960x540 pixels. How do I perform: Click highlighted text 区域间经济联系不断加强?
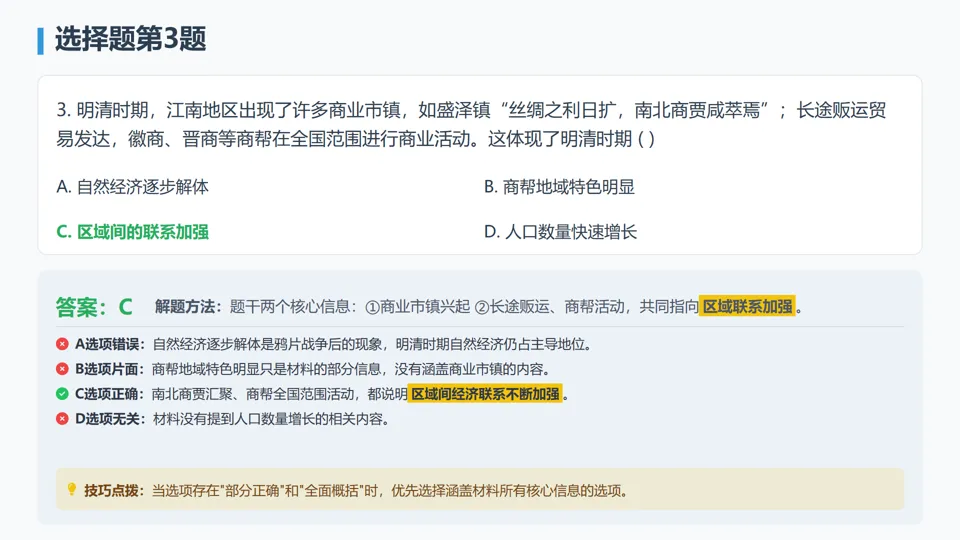pos(485,394)
